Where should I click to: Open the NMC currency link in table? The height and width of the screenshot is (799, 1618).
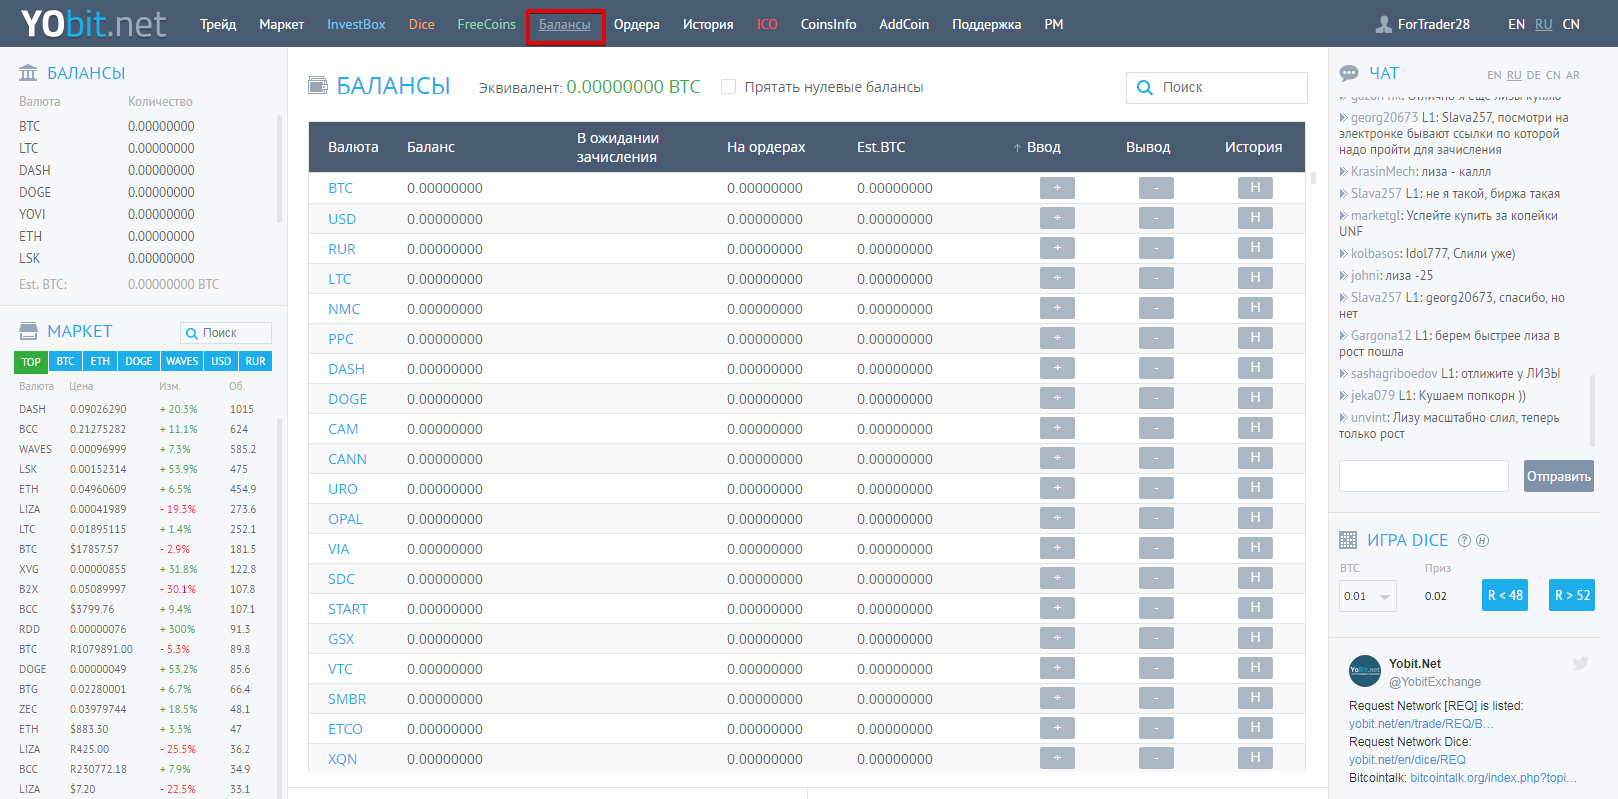[x=344, y=309]
